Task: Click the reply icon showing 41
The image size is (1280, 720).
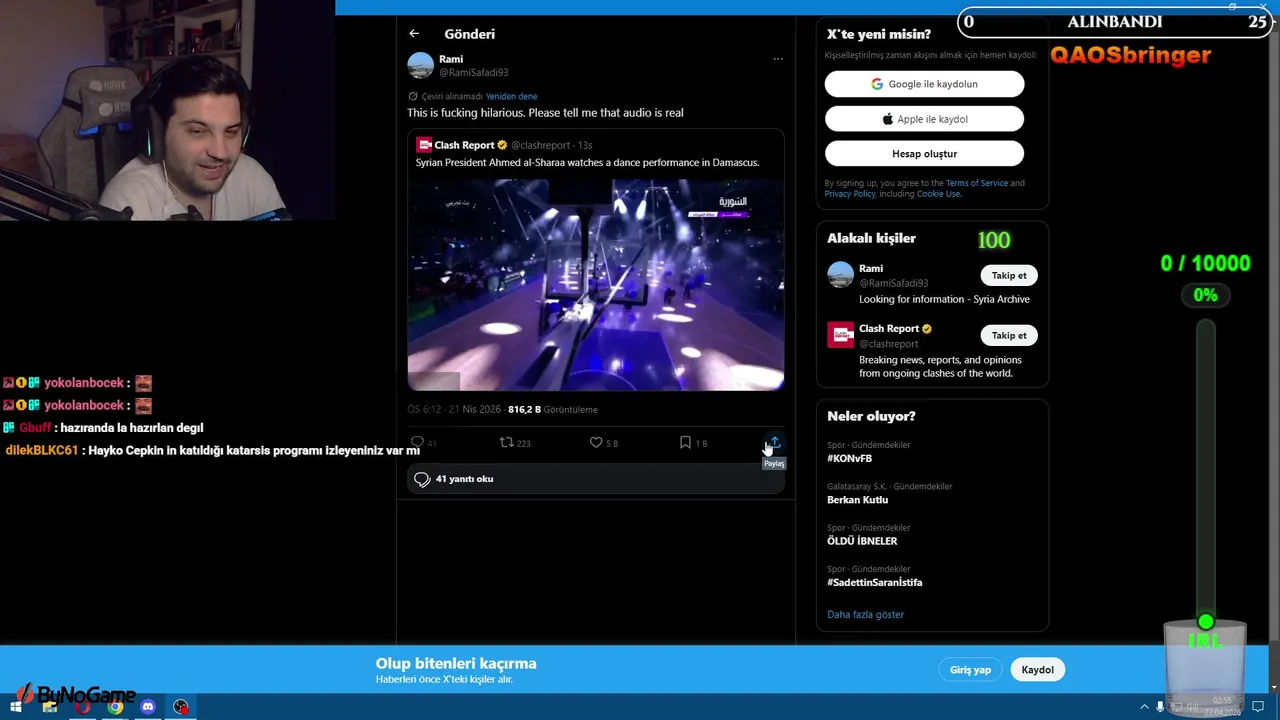Action: click(418, 442)
